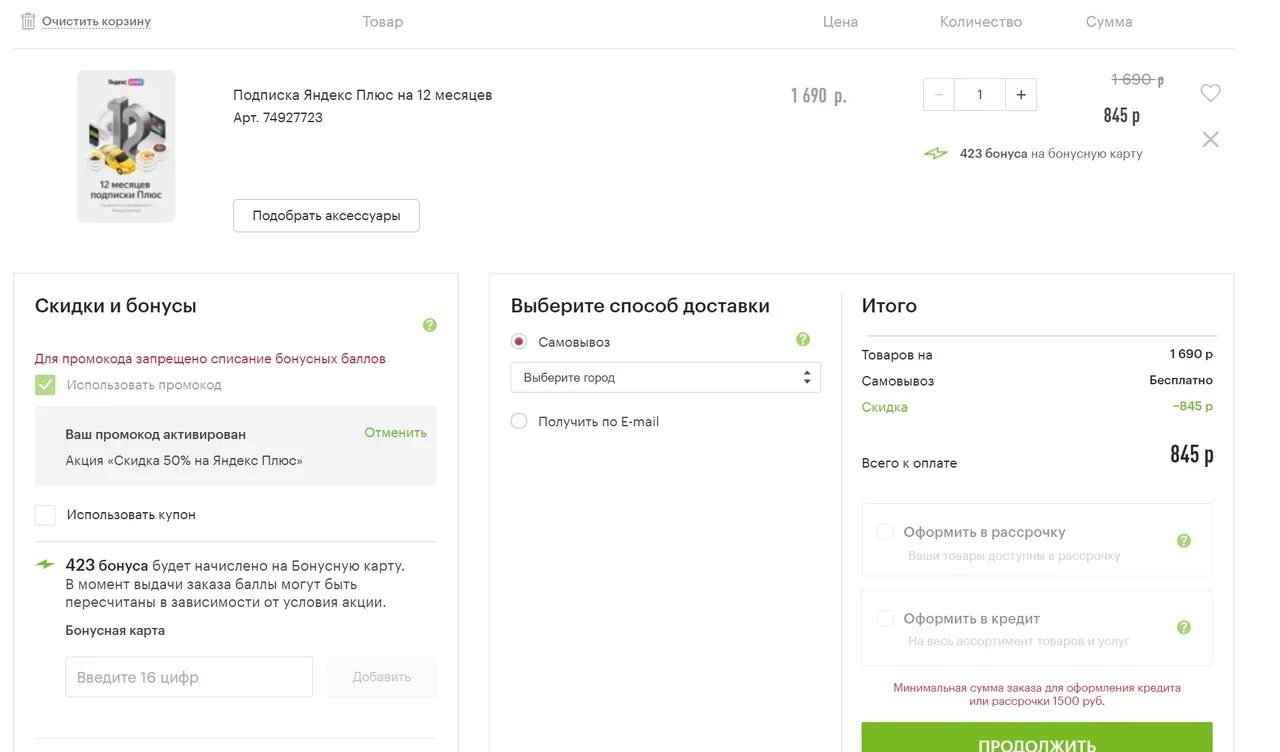Screen dimensions: 1280x752
Task: Check 'Оформить в кредит' checkbox
Action: [x=885, y=619]
